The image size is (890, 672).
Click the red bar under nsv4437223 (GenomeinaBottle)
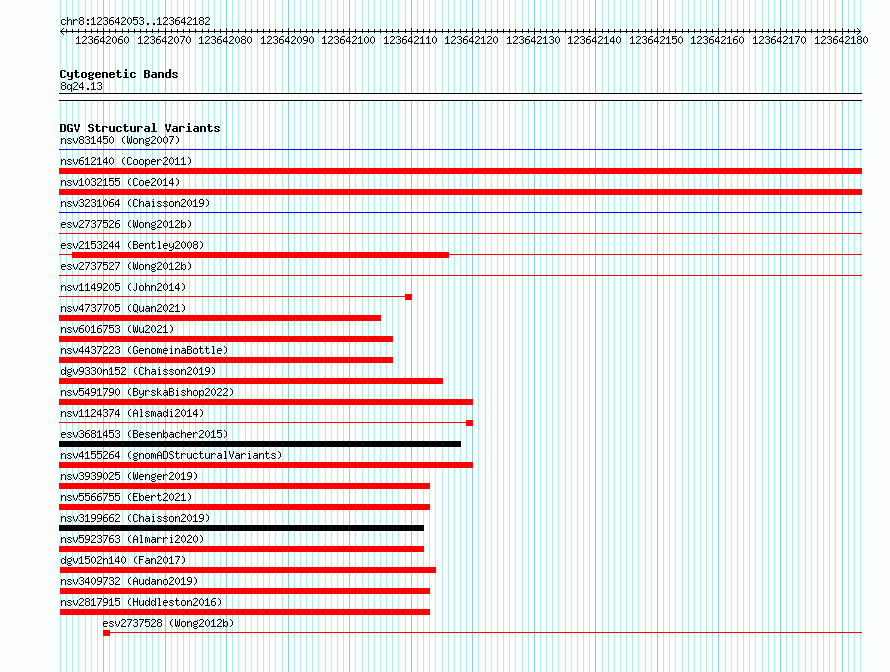[226, 360]
